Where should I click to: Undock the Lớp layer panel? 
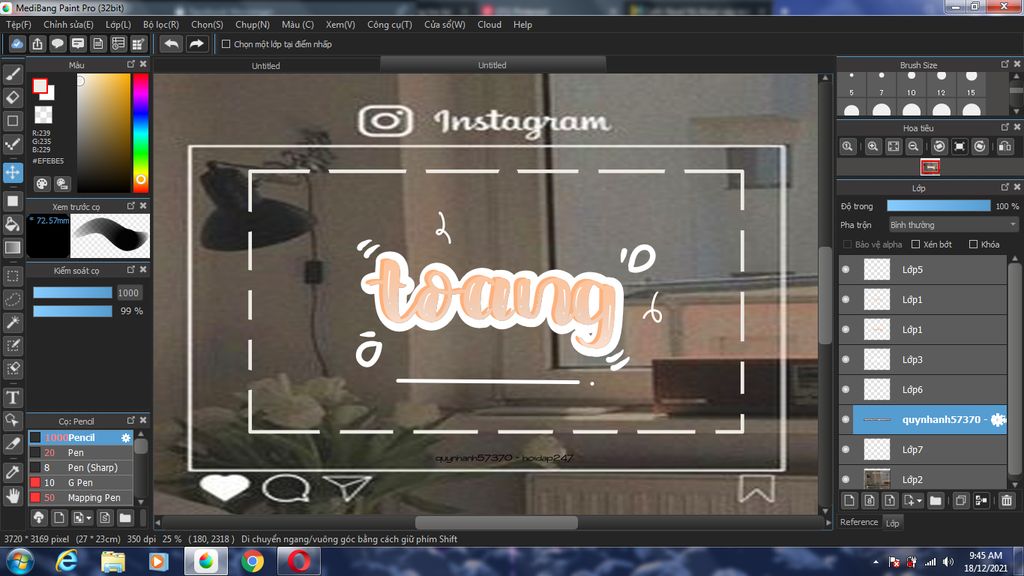pos(1004,187)
